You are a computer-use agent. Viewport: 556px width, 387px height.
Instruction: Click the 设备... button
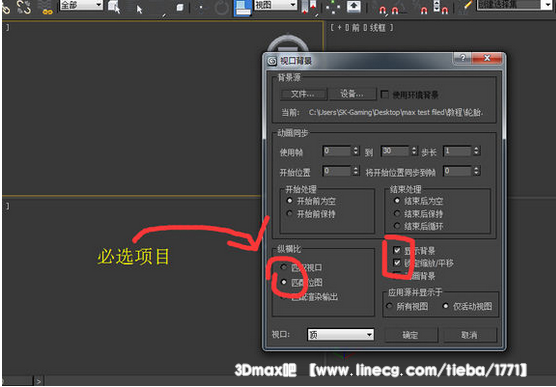[x=352, y=94]
